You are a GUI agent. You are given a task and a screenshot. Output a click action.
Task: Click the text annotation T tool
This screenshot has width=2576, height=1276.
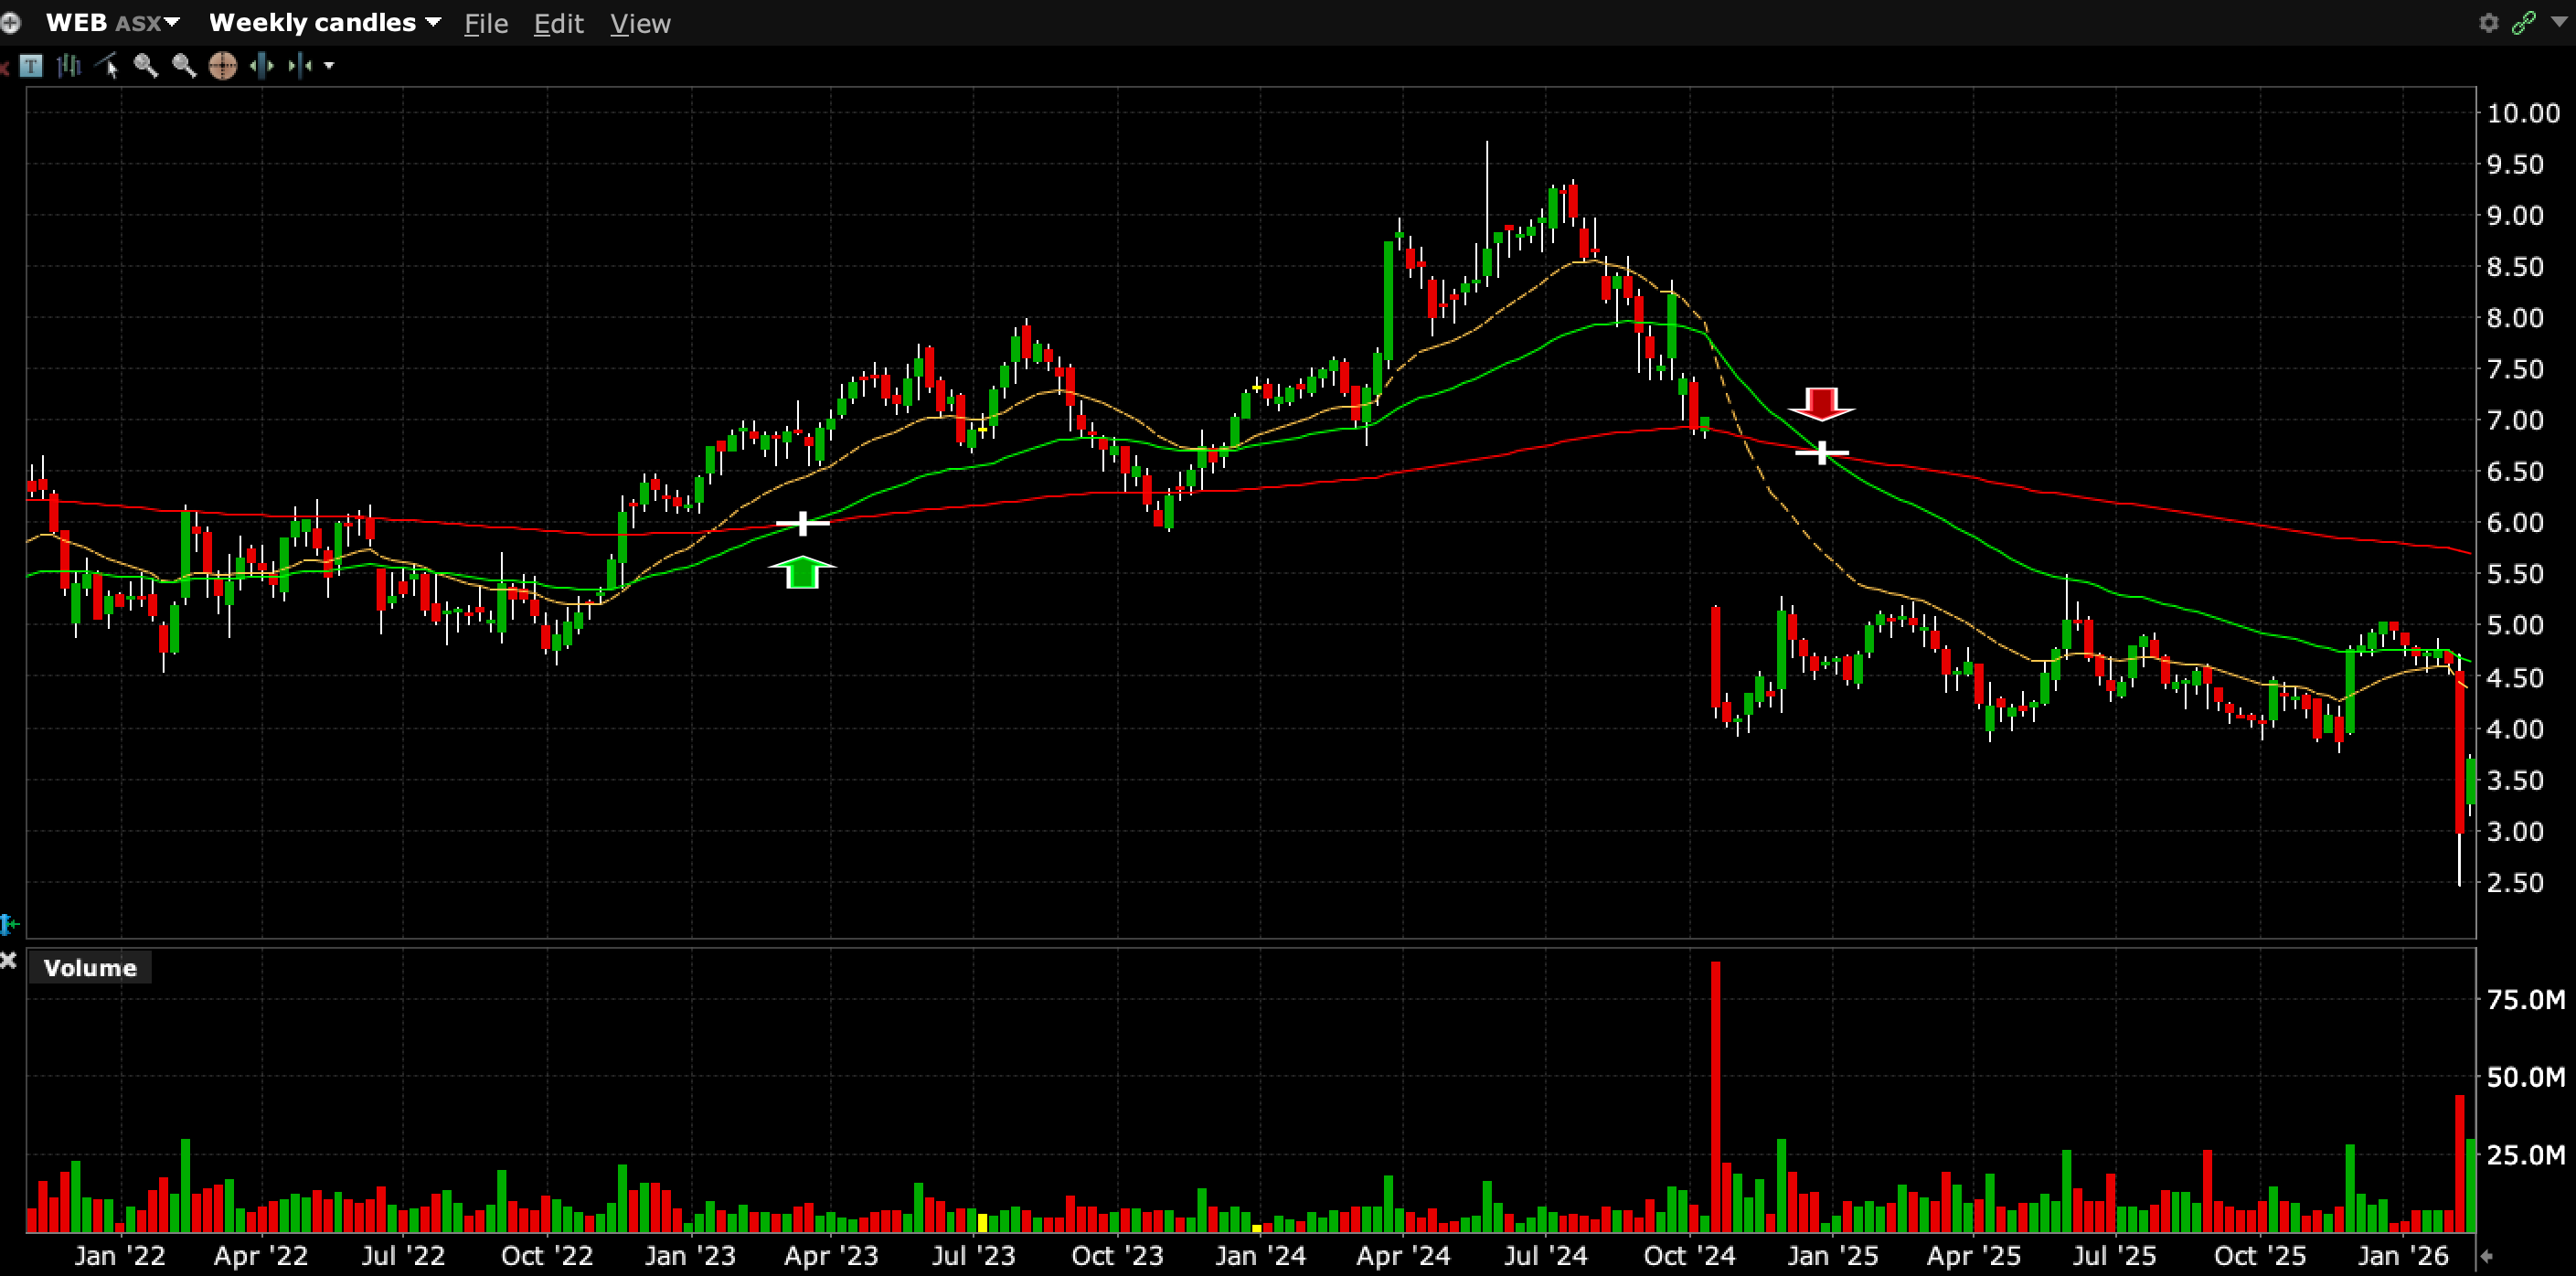tap(31, 66)
